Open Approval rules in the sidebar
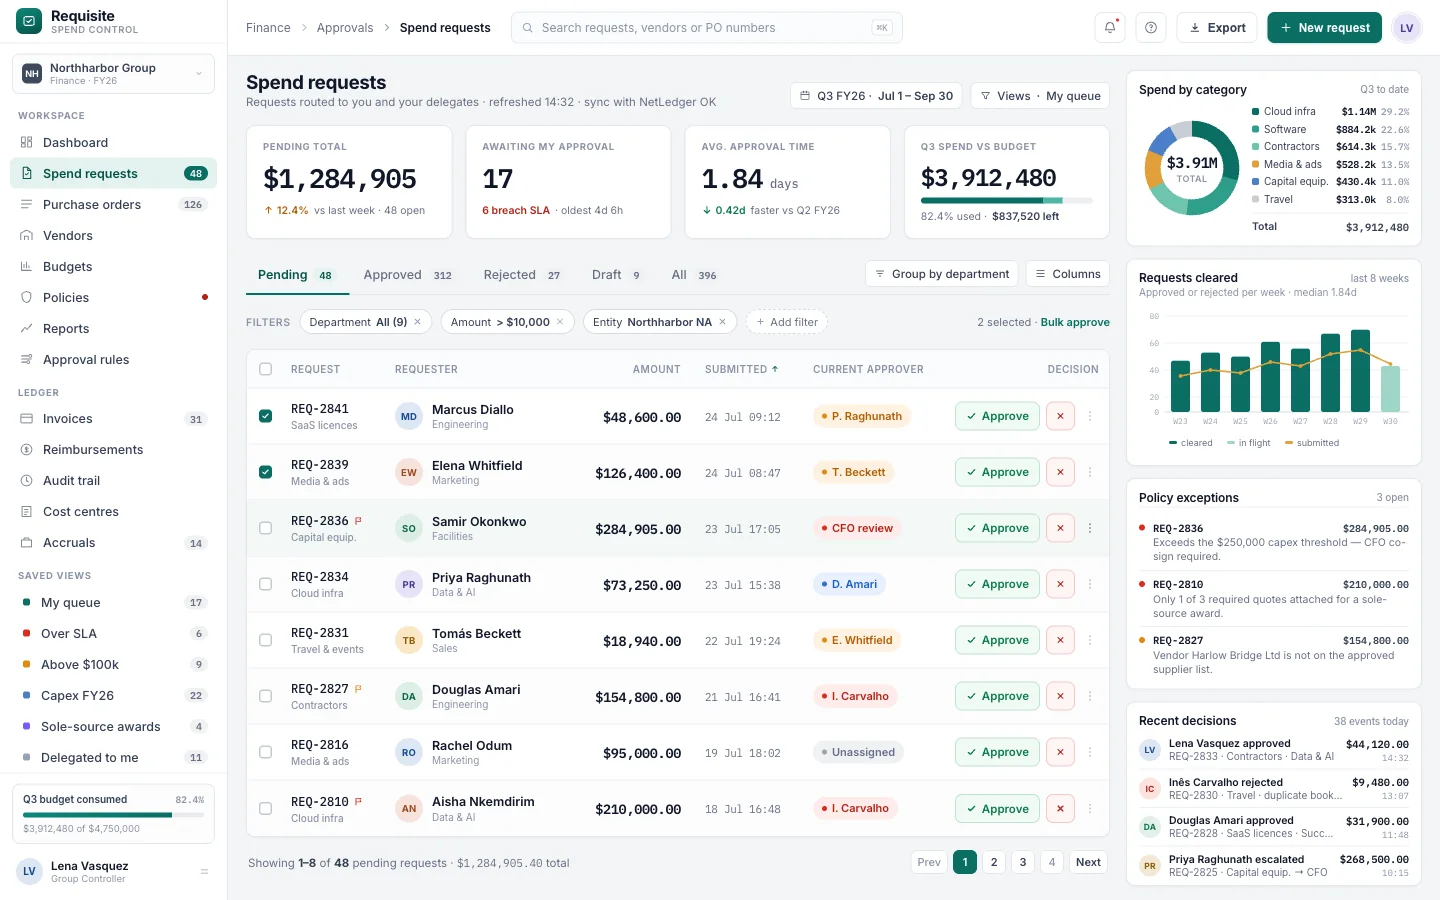The width and height of the screenshot is (1440, 900). 113,359
